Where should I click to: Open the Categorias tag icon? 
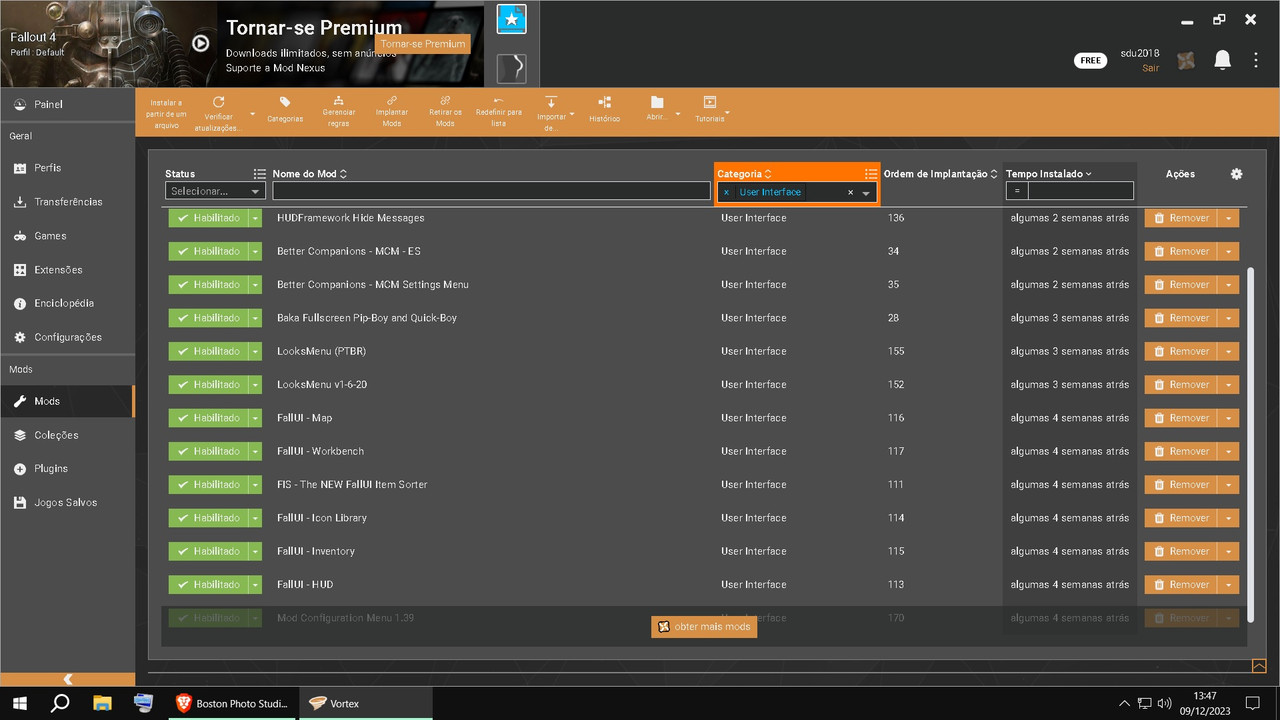285,102
